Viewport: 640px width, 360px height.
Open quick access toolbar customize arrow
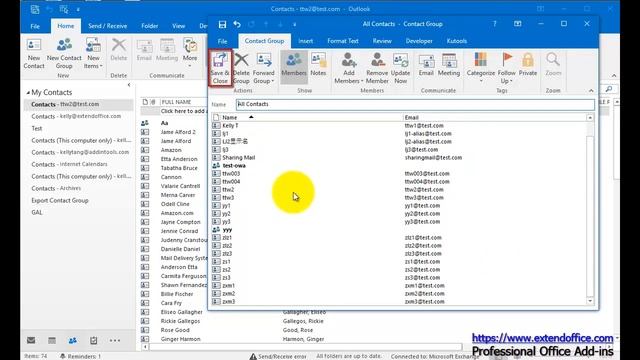pos(294,24)
